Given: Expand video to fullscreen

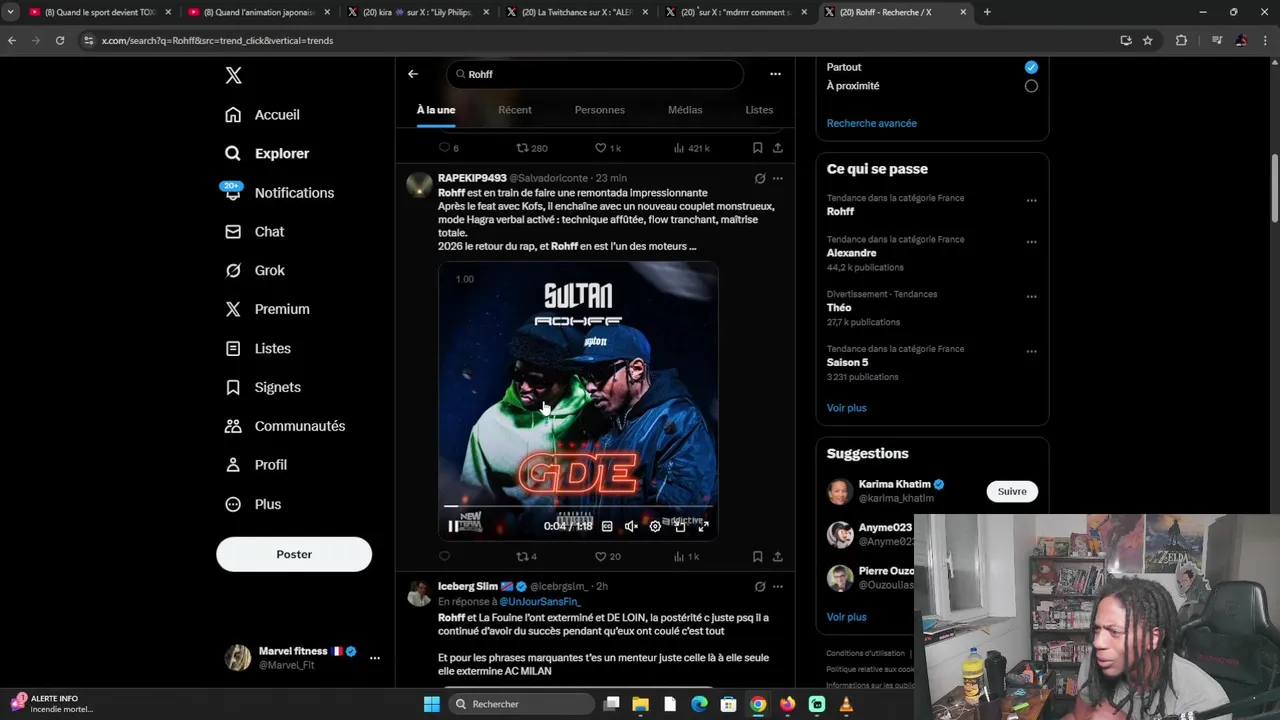Looking at the screenshot, I should pos(703,526).
